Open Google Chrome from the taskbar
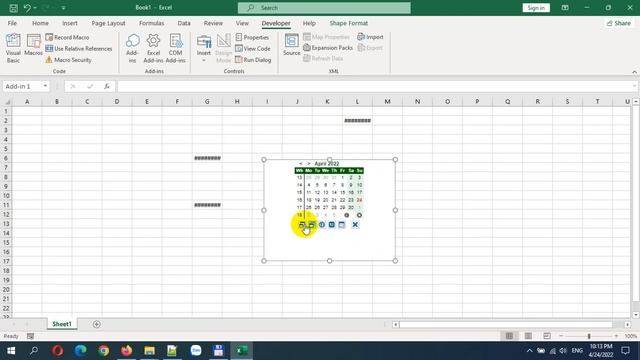Viewport: 640px width, 360px height. pyautogui.click(x=104, y=351)
